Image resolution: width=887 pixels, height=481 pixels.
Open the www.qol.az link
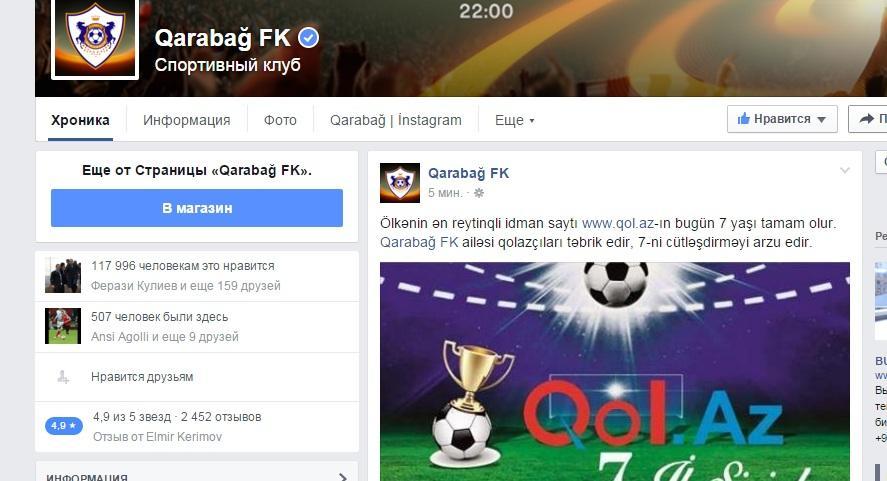[x=618, y=224]
